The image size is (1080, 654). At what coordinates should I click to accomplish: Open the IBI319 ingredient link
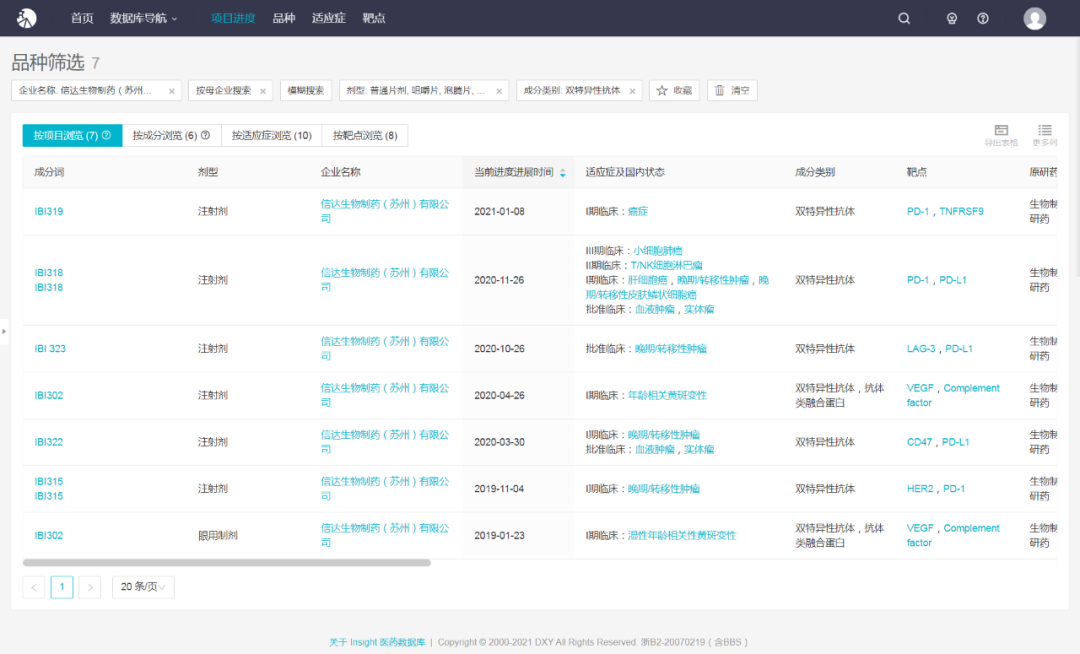coord(49,211)
